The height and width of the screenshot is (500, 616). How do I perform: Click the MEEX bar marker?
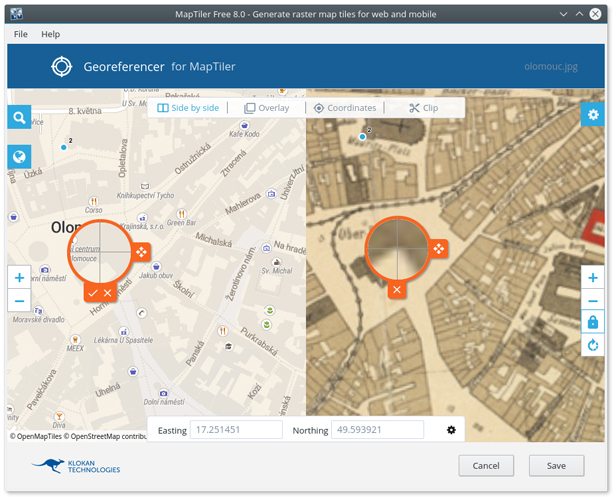pos(75,339)
